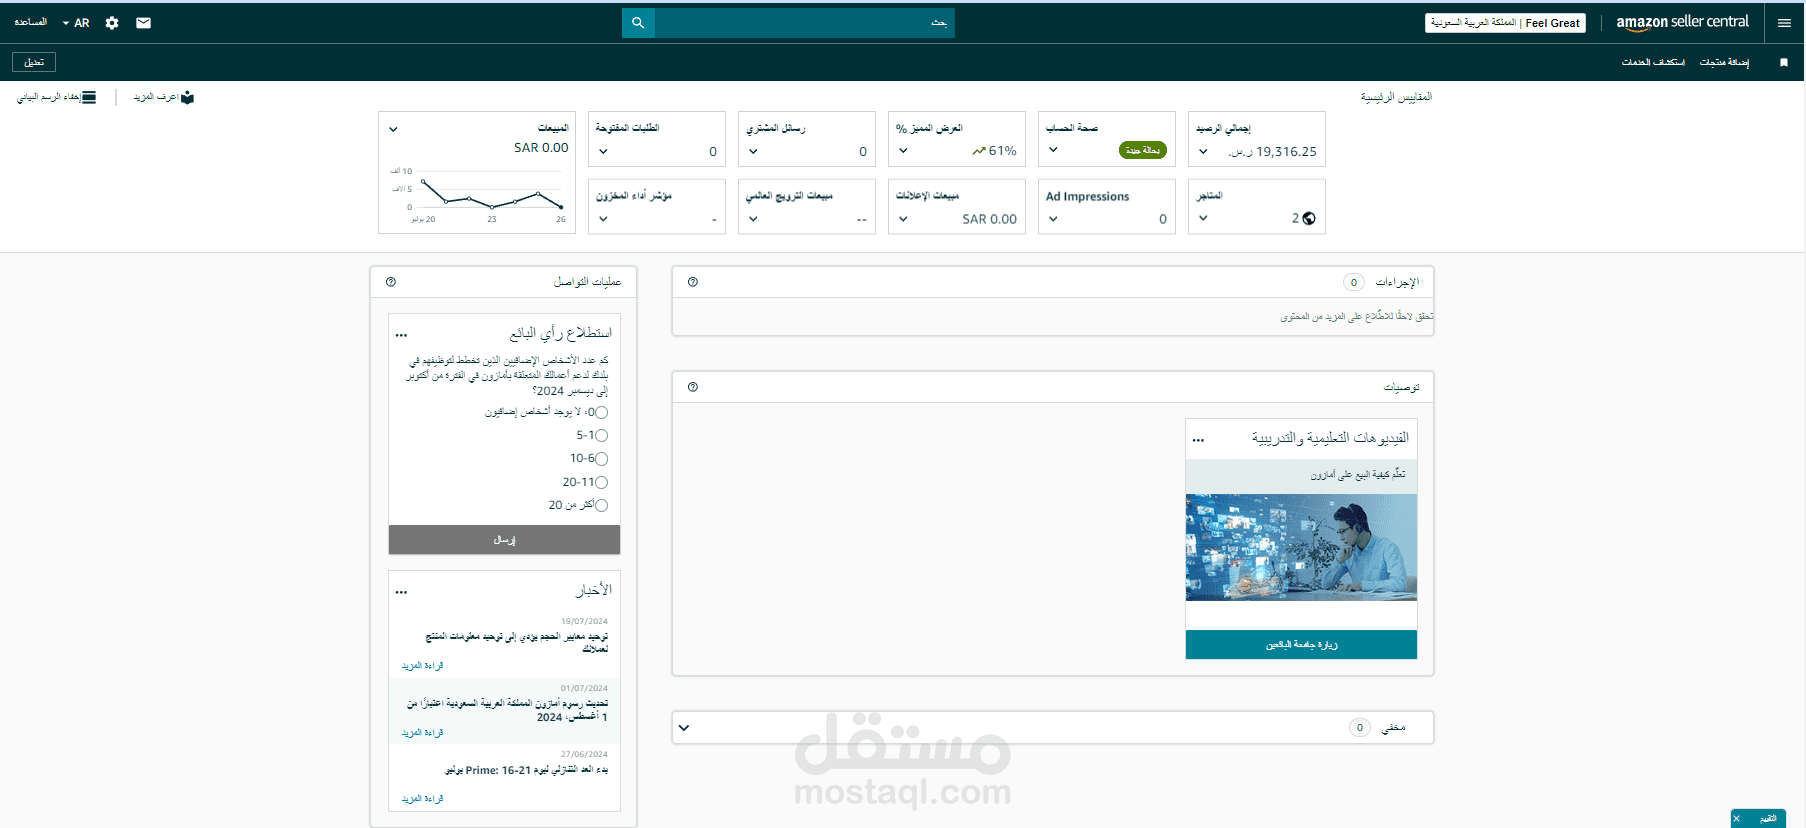The width and height of the screenshot is (1806, 828).
Task: Open the messages envelope icon
Action: (x=143, y=23)
